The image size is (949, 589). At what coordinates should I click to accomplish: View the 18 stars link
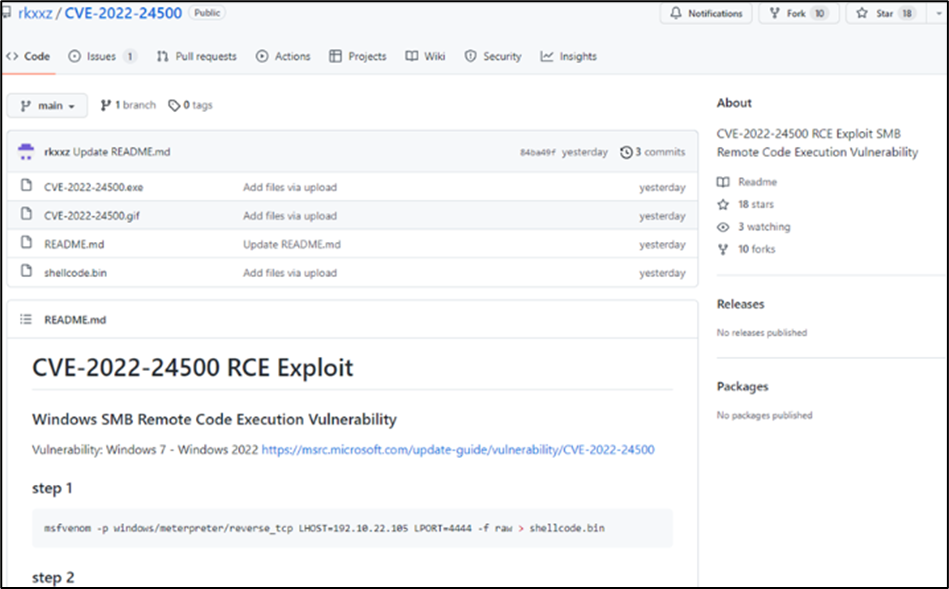point(755,204)
